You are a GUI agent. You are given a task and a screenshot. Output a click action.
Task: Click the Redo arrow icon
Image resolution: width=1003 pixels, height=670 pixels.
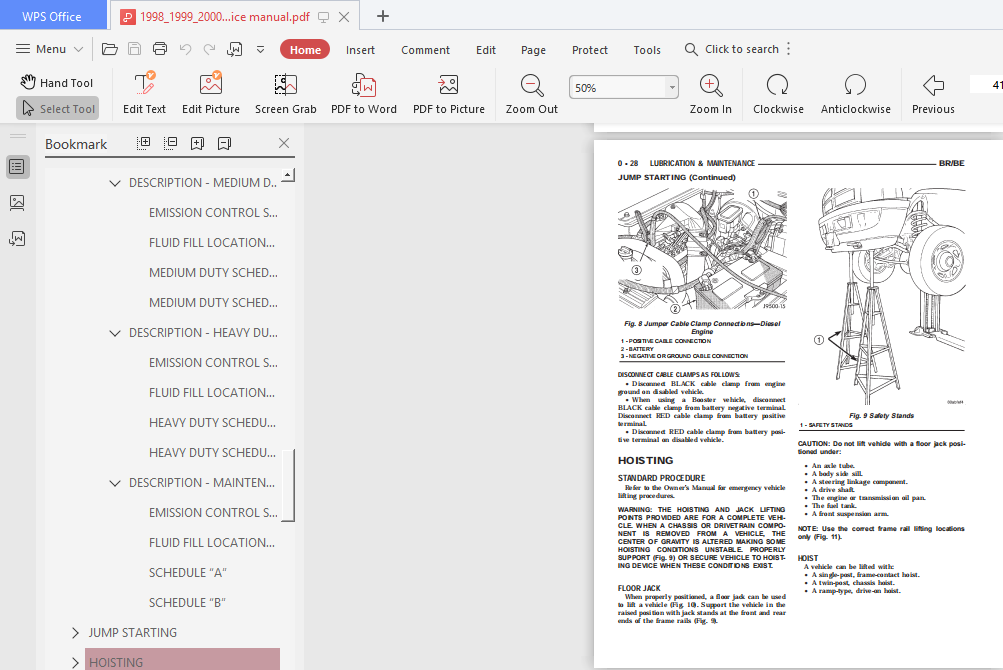pyautogui.click(x=209, y=49)
